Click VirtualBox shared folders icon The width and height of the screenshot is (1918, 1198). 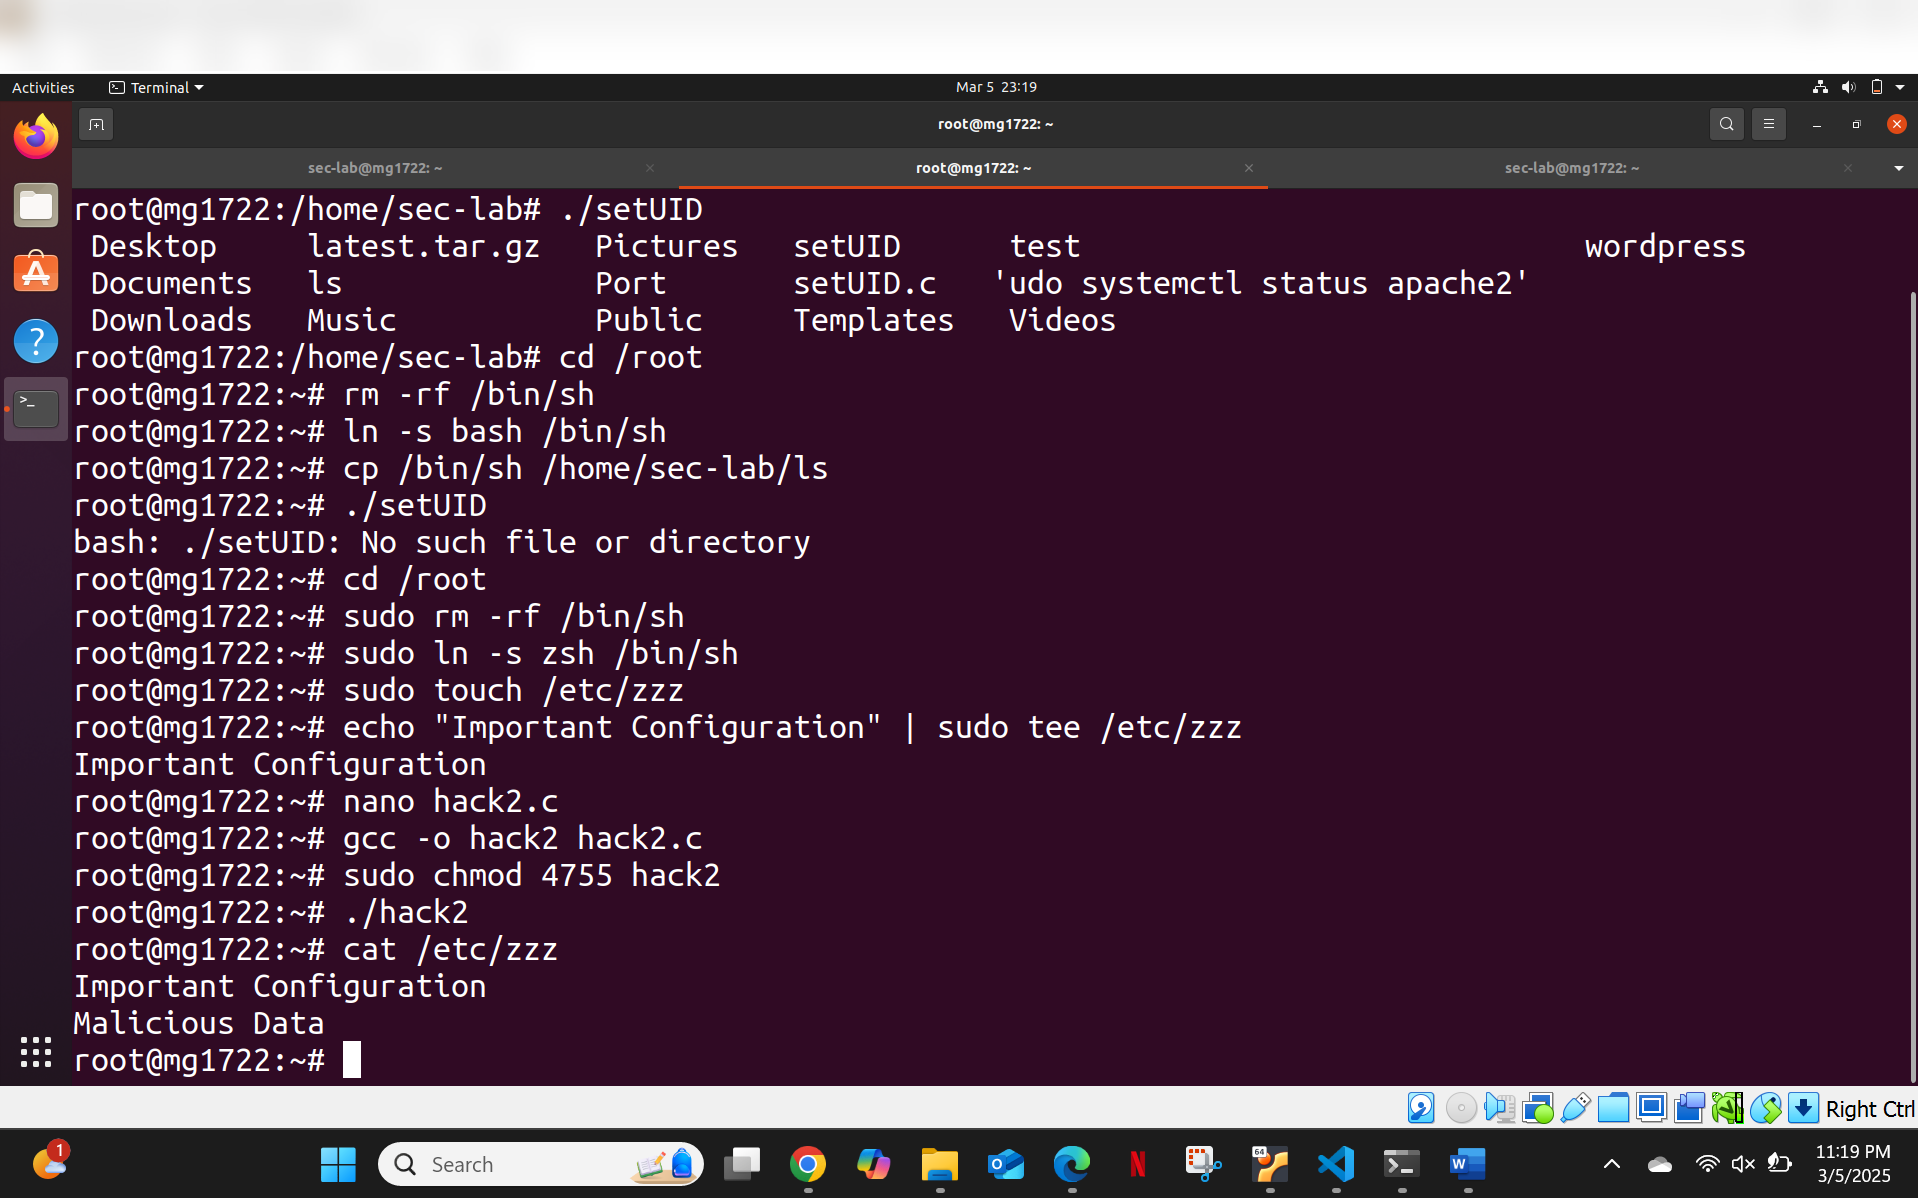(1613, 1108)
